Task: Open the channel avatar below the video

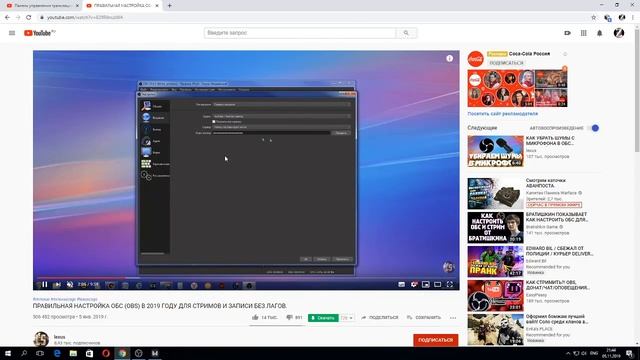Action: click(41, 339)
